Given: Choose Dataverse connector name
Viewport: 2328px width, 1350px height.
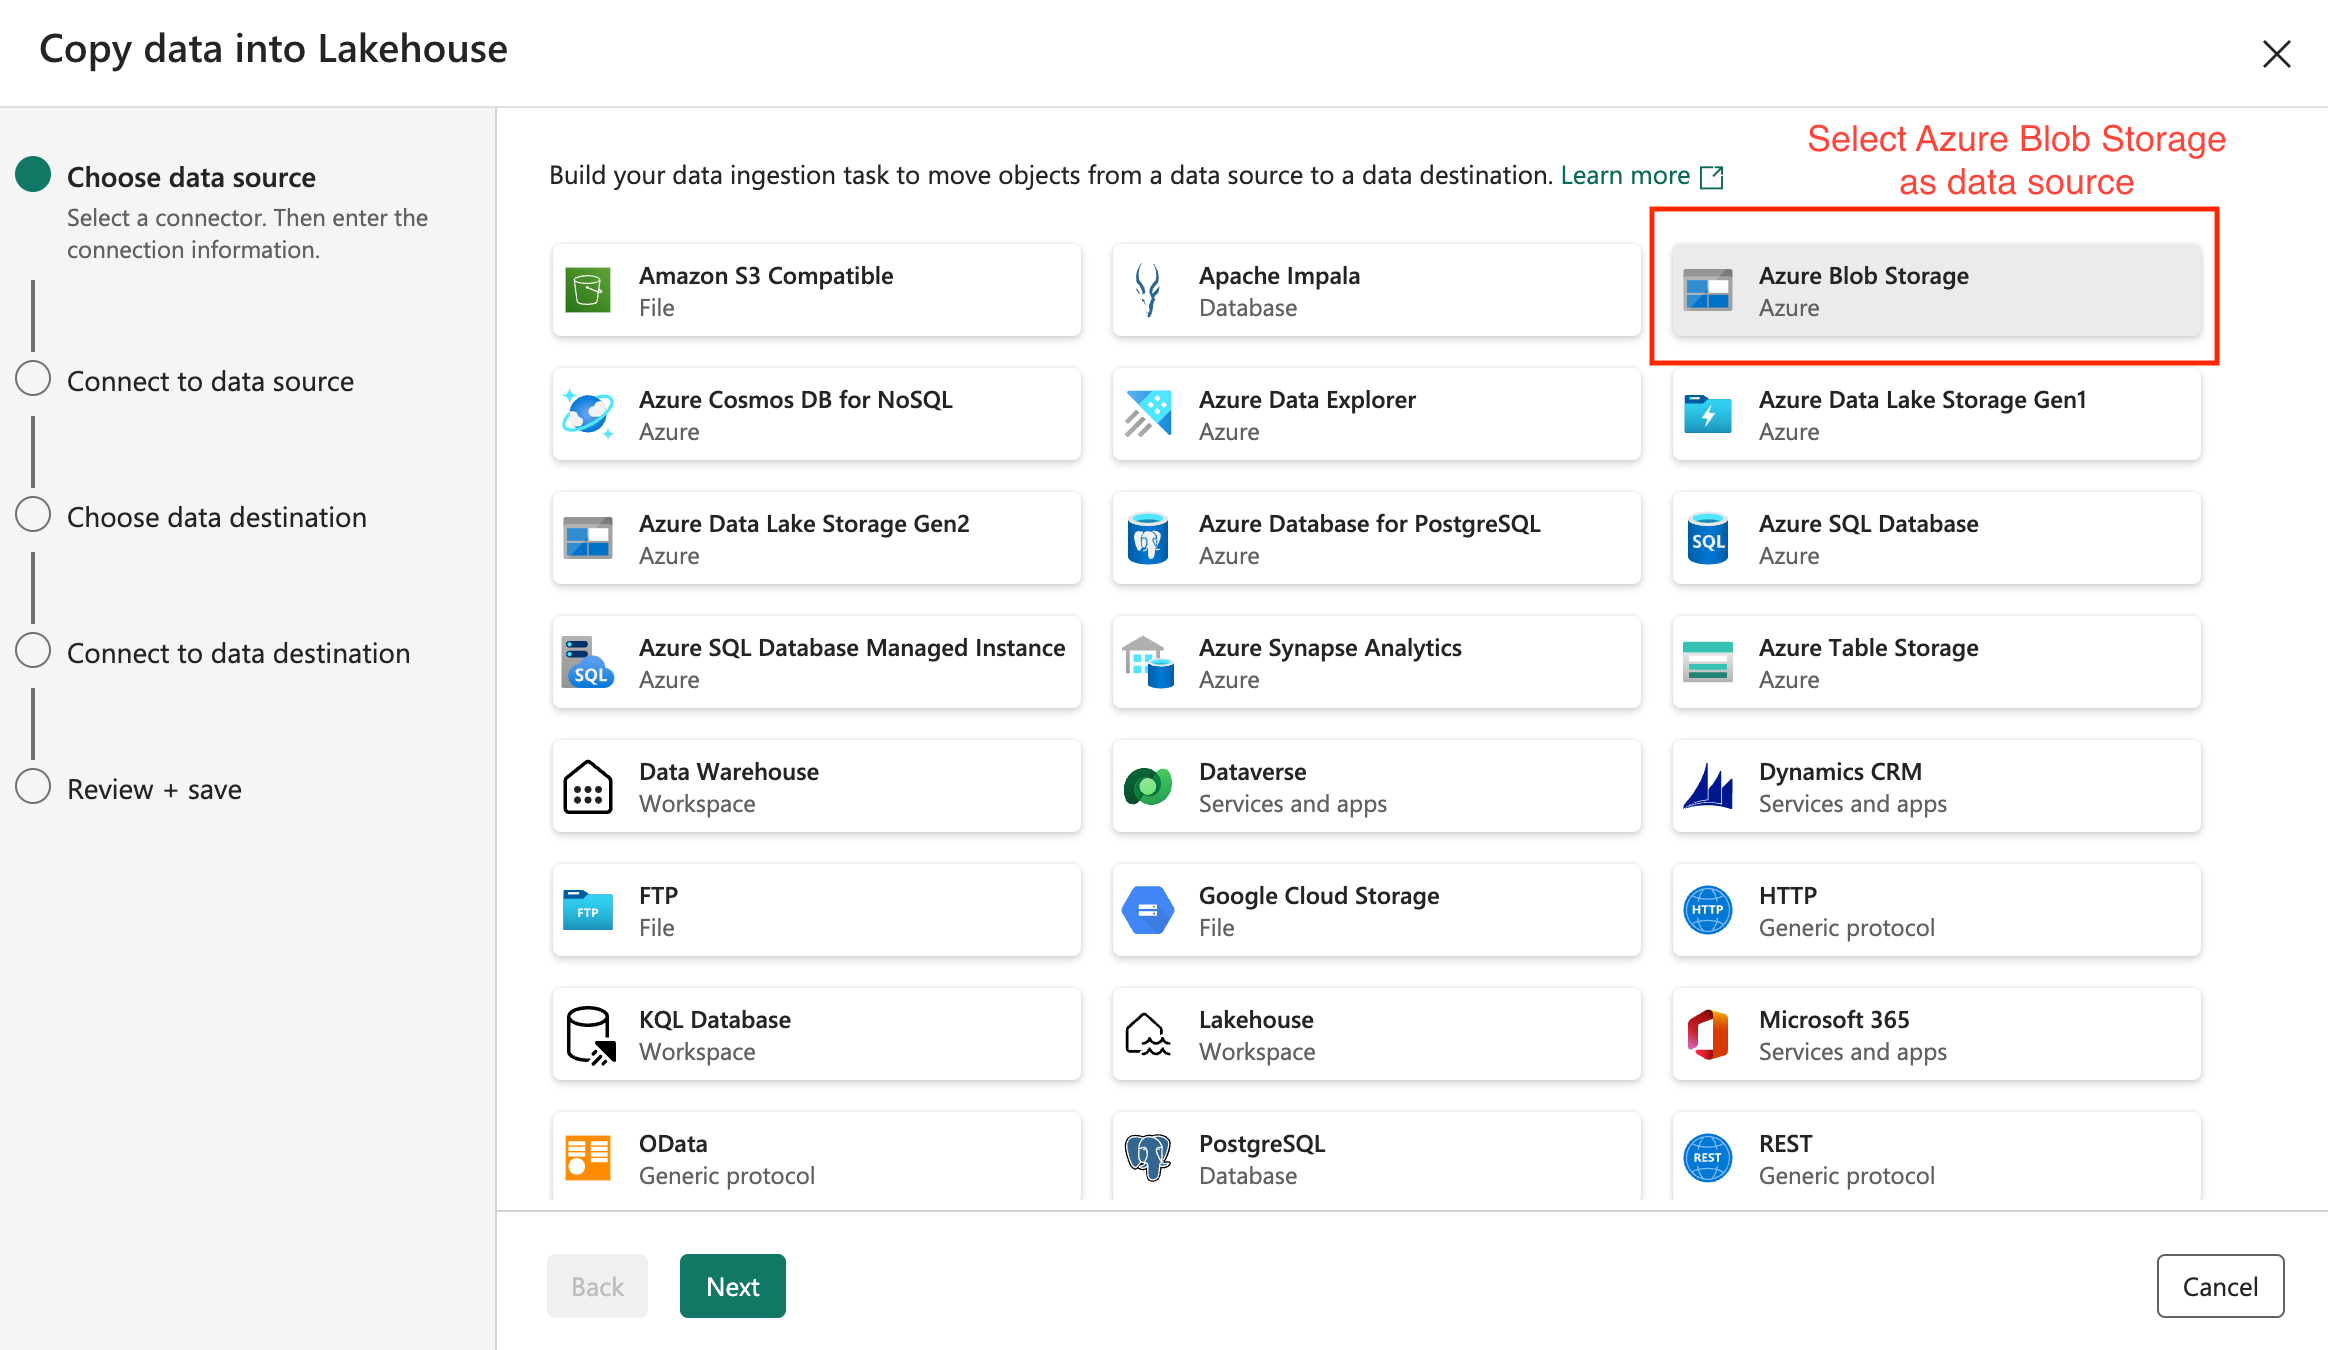Looking at the screenshot, I should [x=1253, y=771].
